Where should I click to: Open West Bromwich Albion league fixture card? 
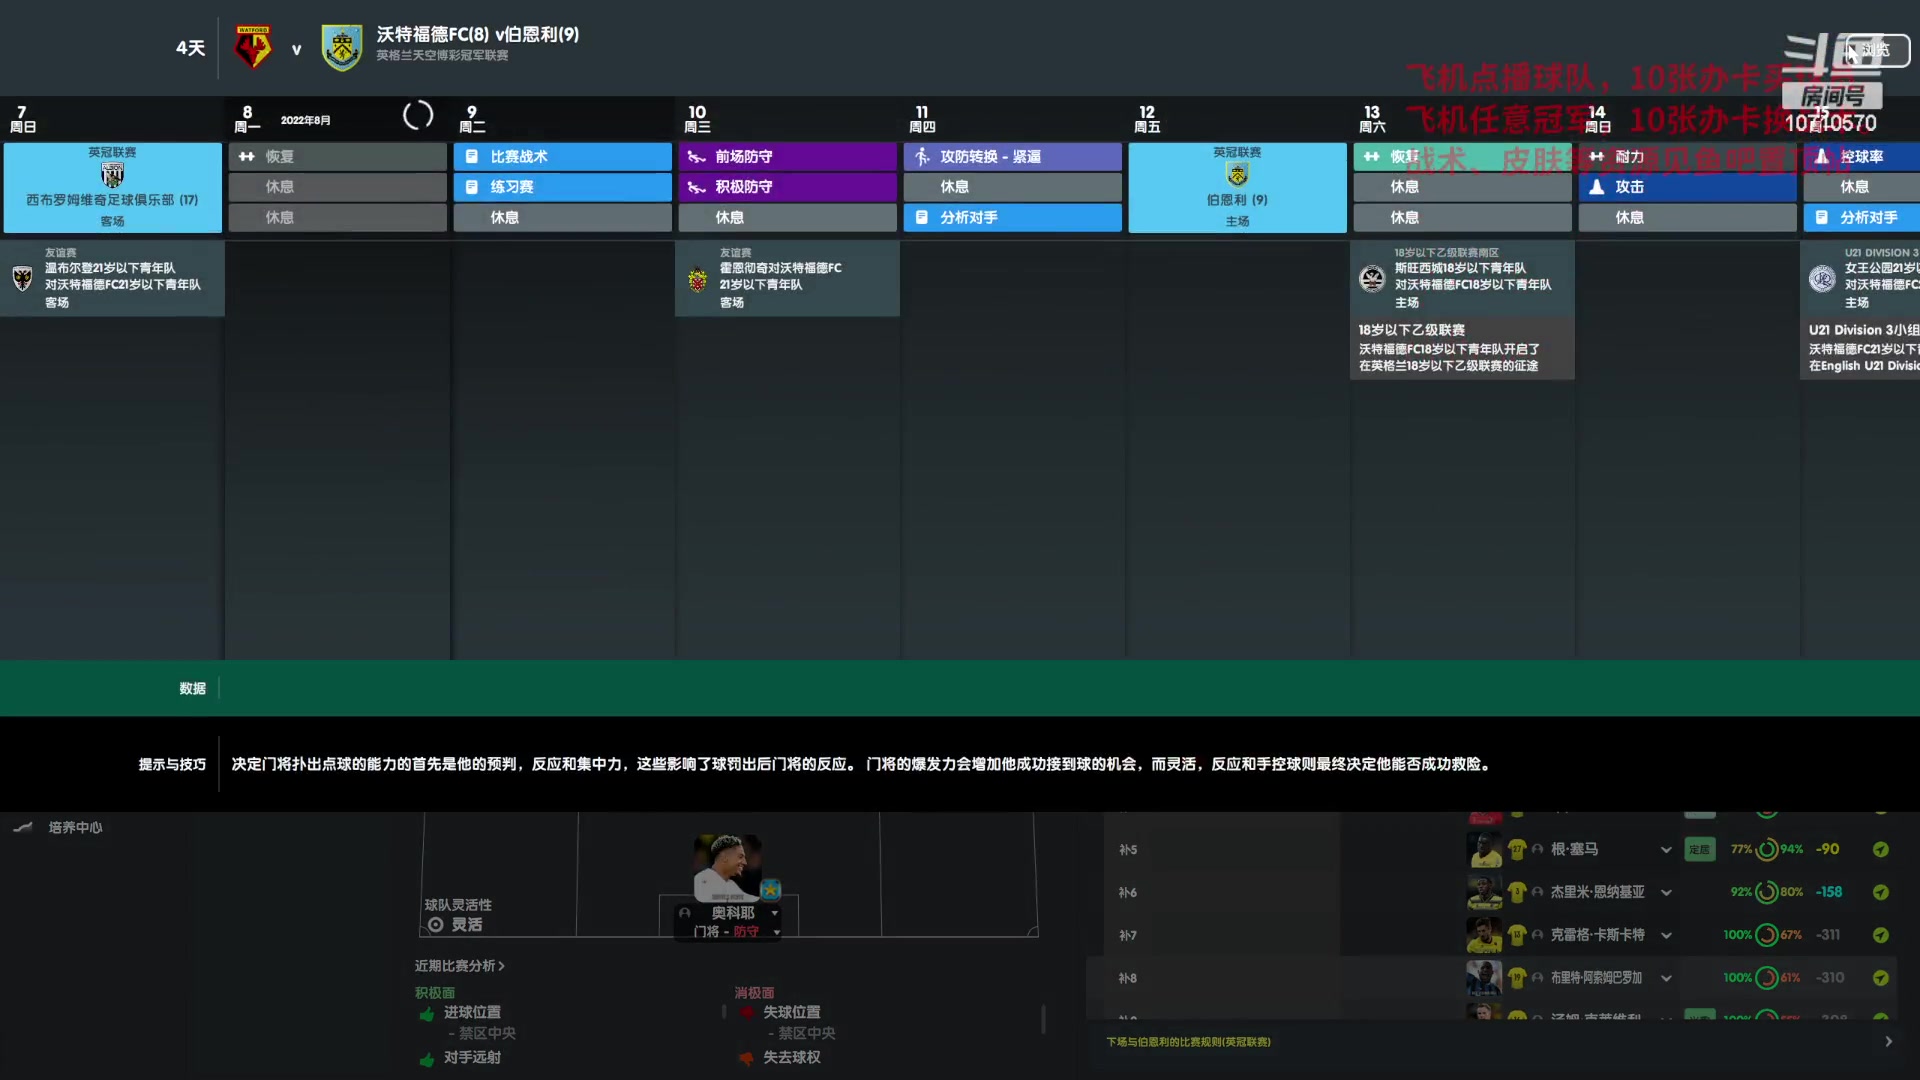click(112, 187)
